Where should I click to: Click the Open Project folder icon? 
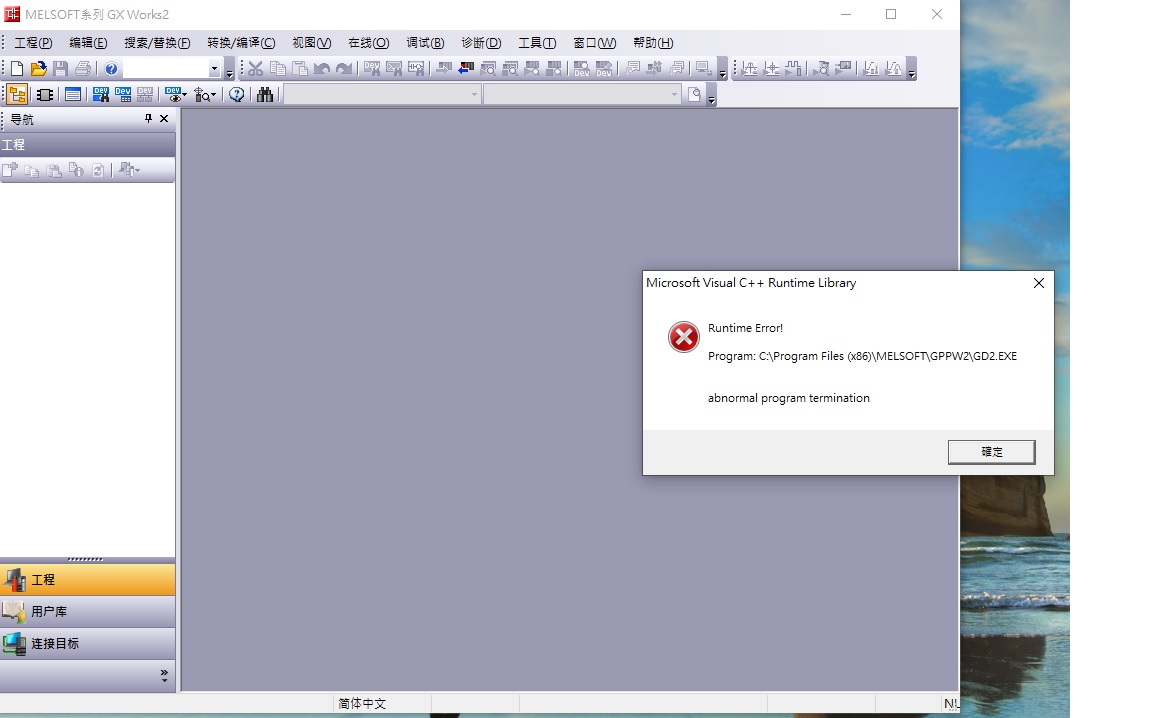point(38,69)
